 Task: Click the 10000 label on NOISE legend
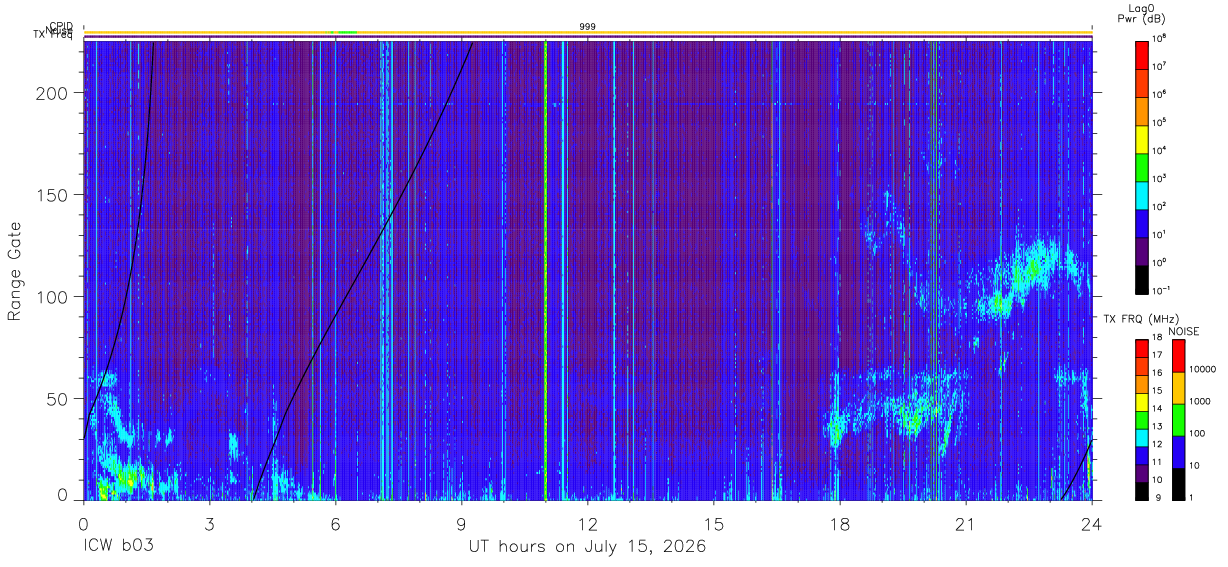[x=1202, y=369]
